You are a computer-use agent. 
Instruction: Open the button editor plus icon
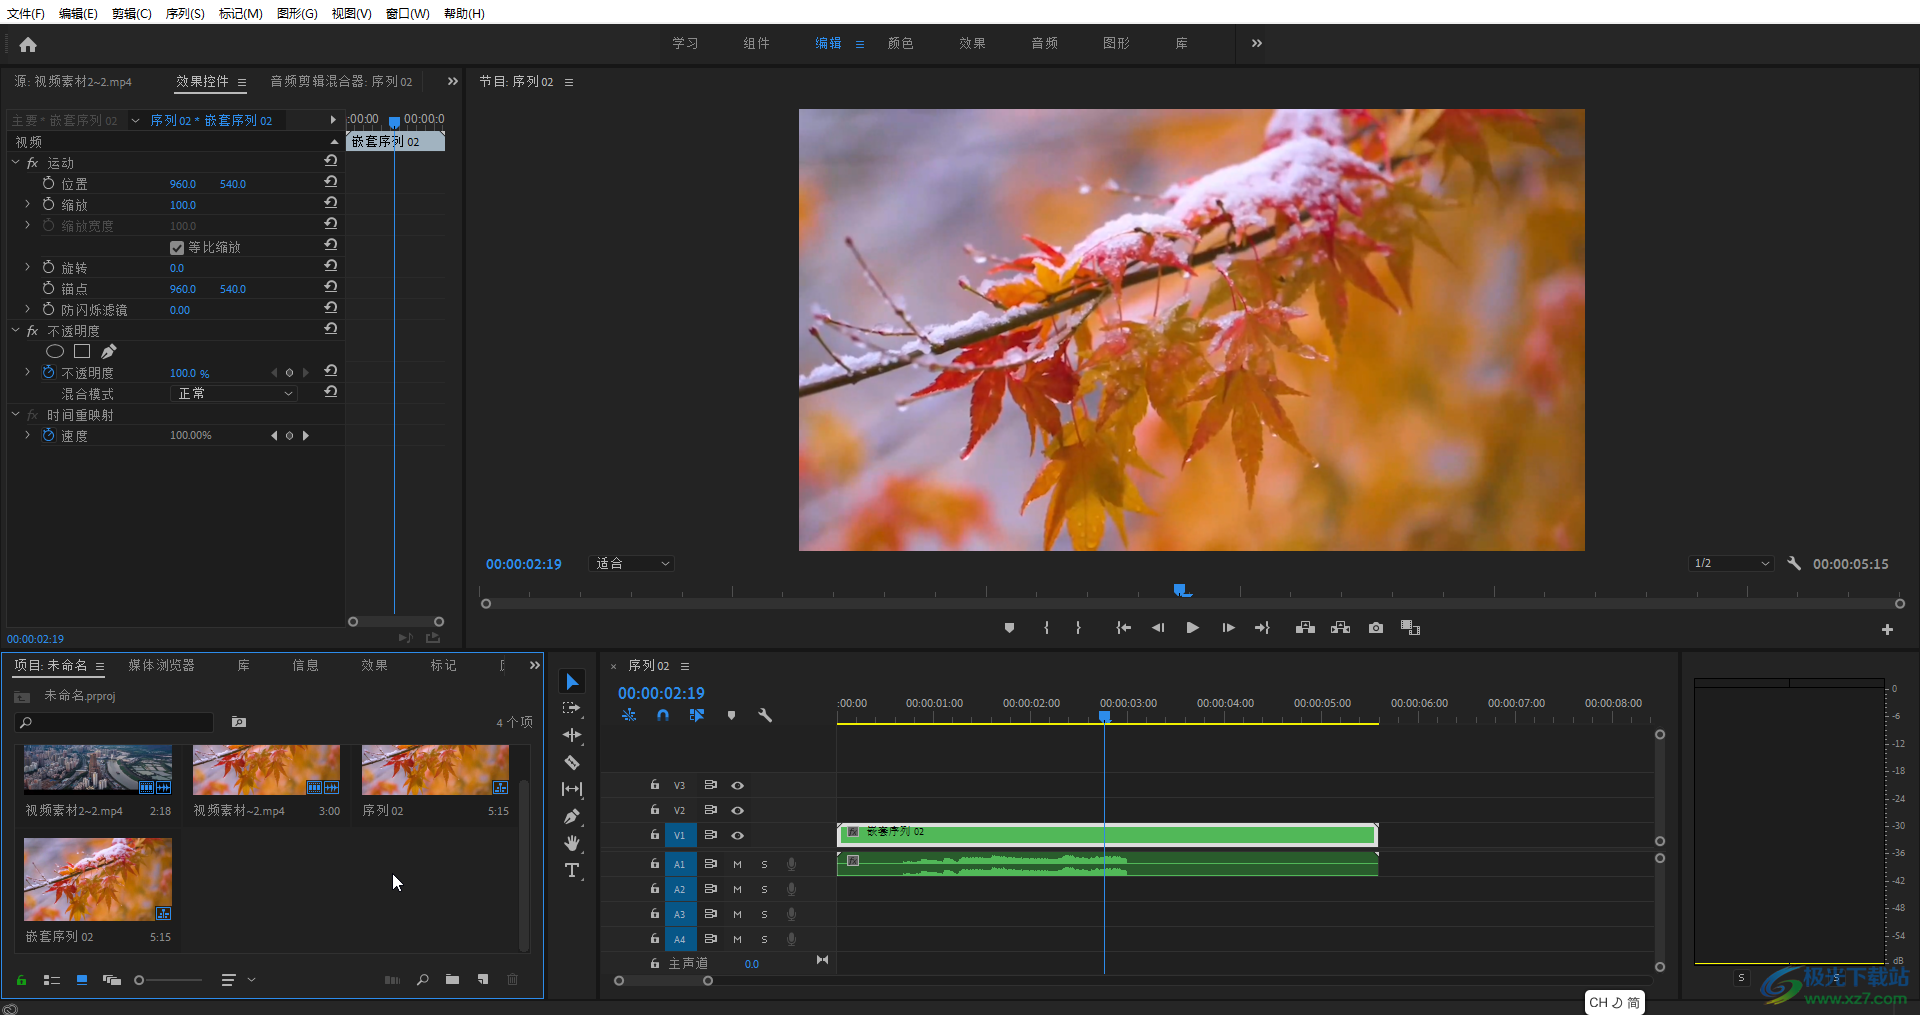tap(1887, 629)
